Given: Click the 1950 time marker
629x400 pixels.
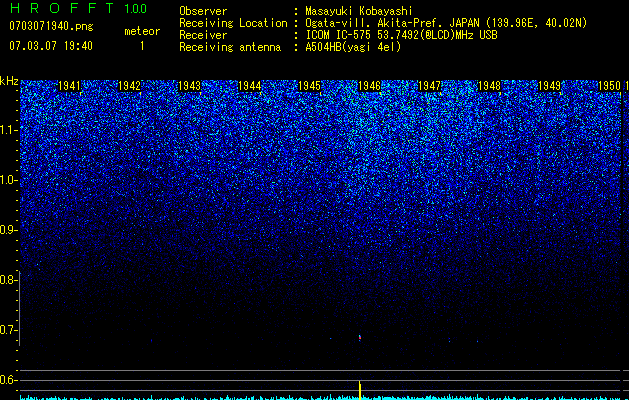Looking at the screenshot, I should 609,86.
